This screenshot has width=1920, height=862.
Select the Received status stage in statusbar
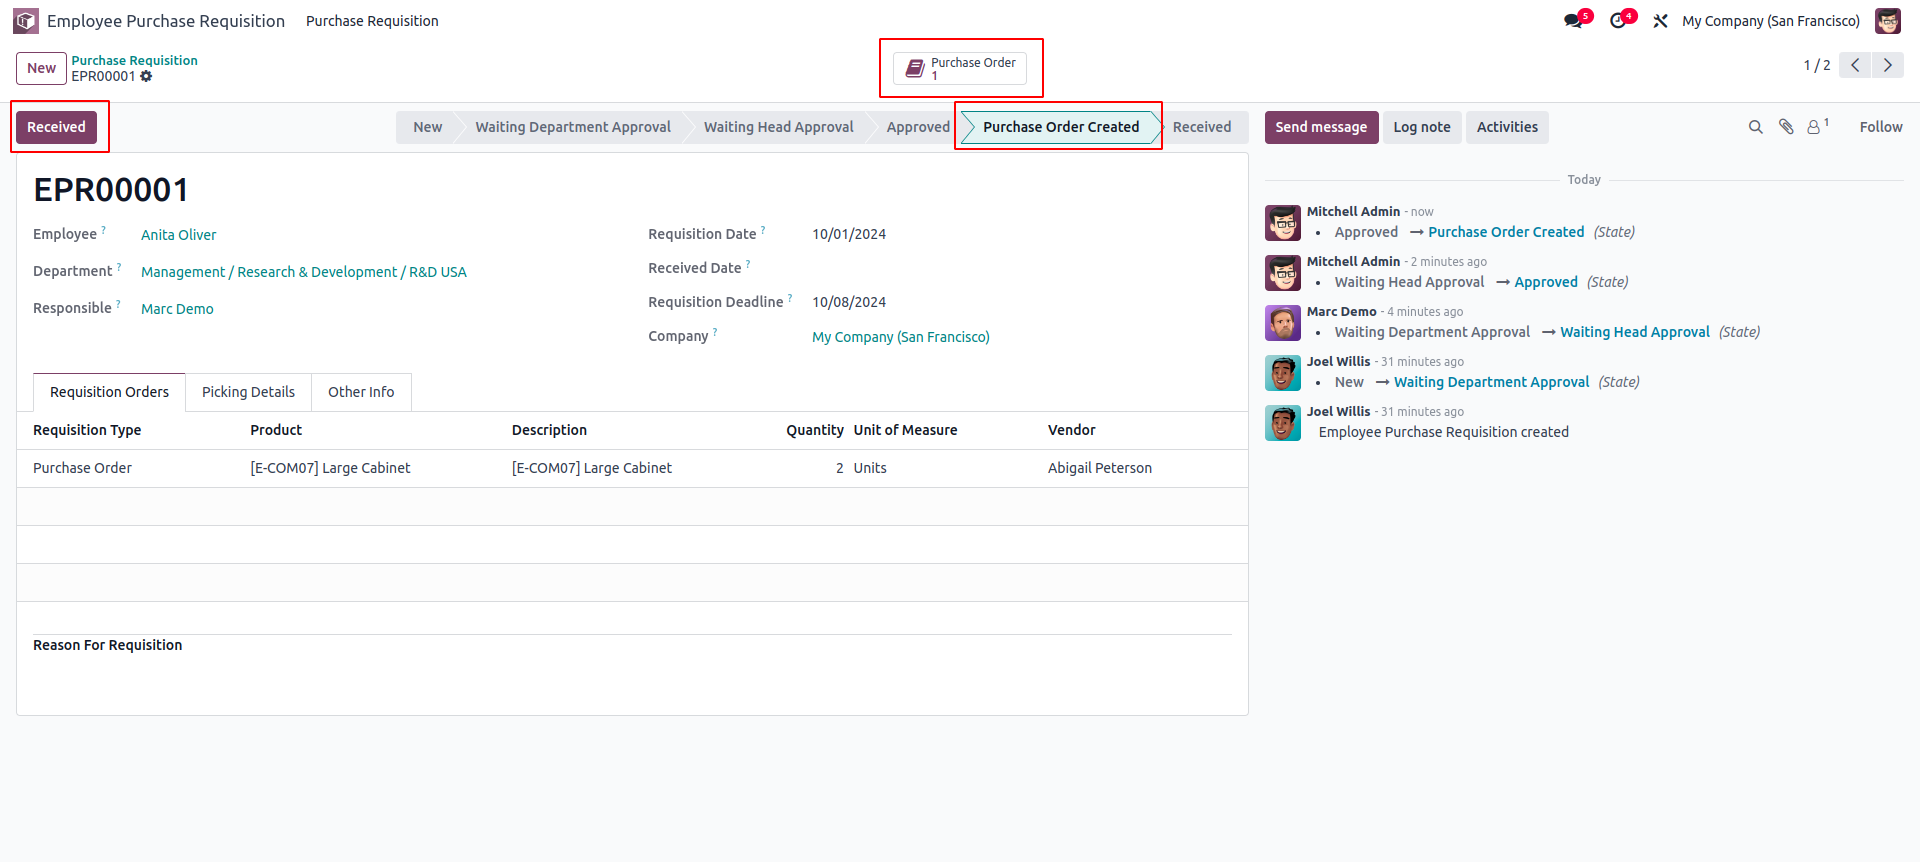(1202, 127)
